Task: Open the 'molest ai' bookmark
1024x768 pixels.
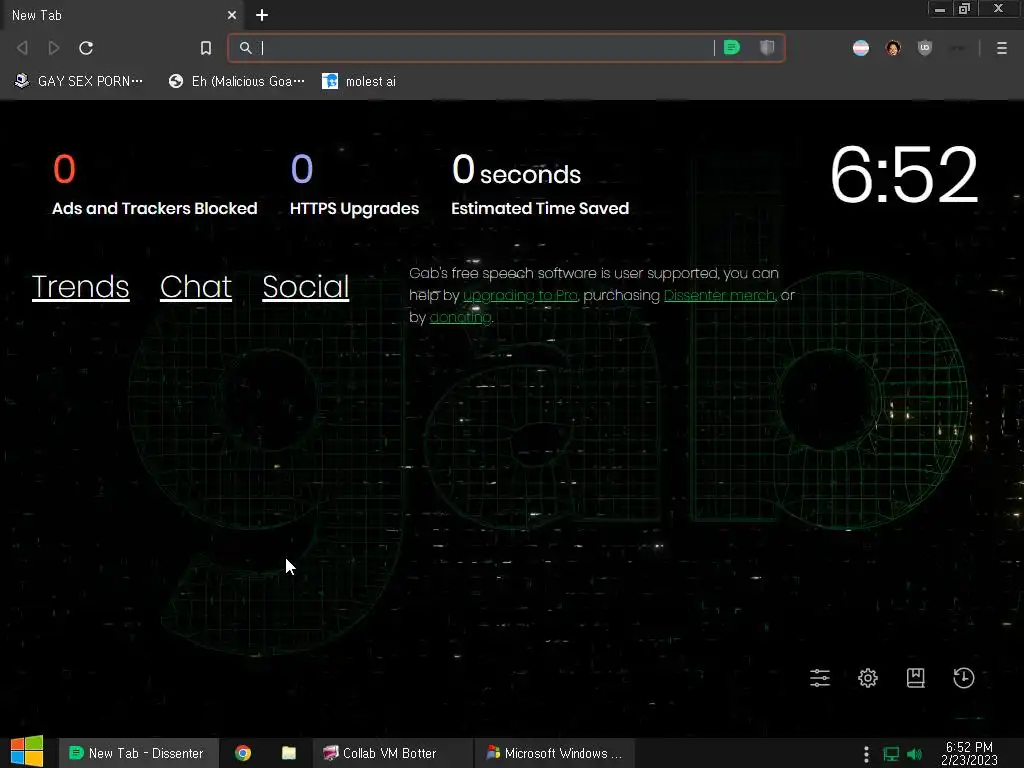Action: [359, 81]
